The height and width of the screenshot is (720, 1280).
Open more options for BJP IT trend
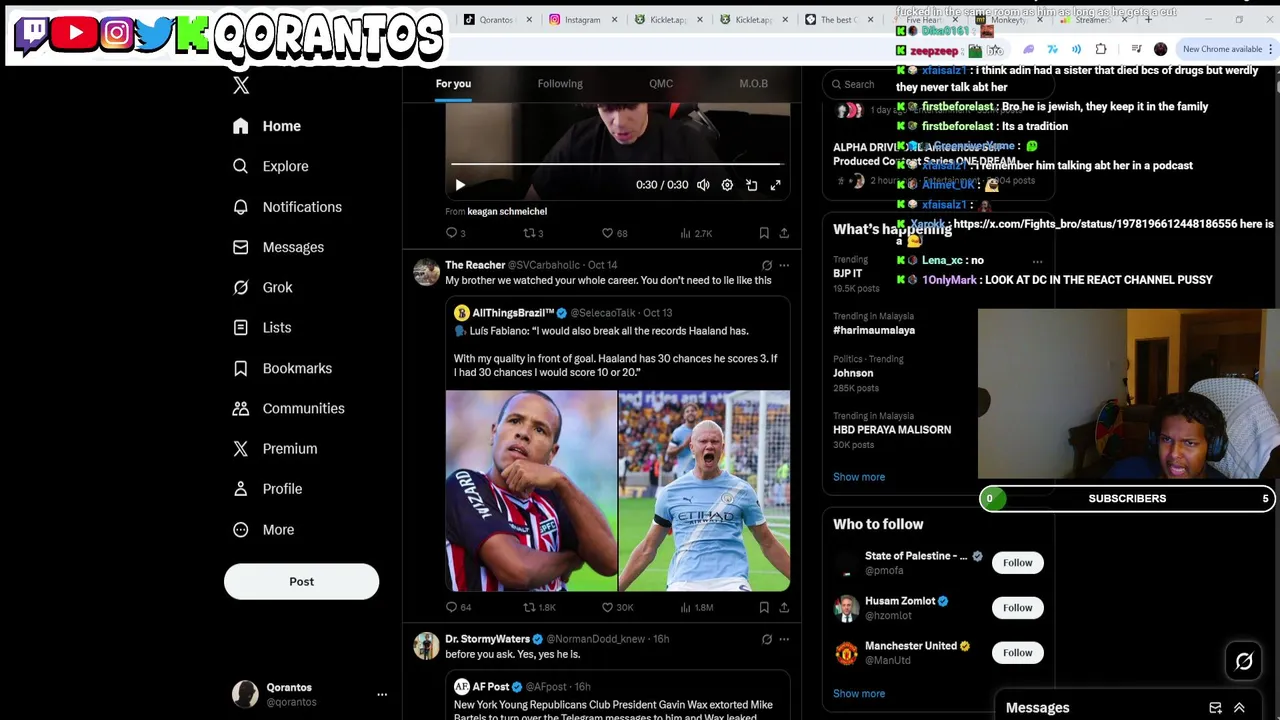pos(1037,262)
